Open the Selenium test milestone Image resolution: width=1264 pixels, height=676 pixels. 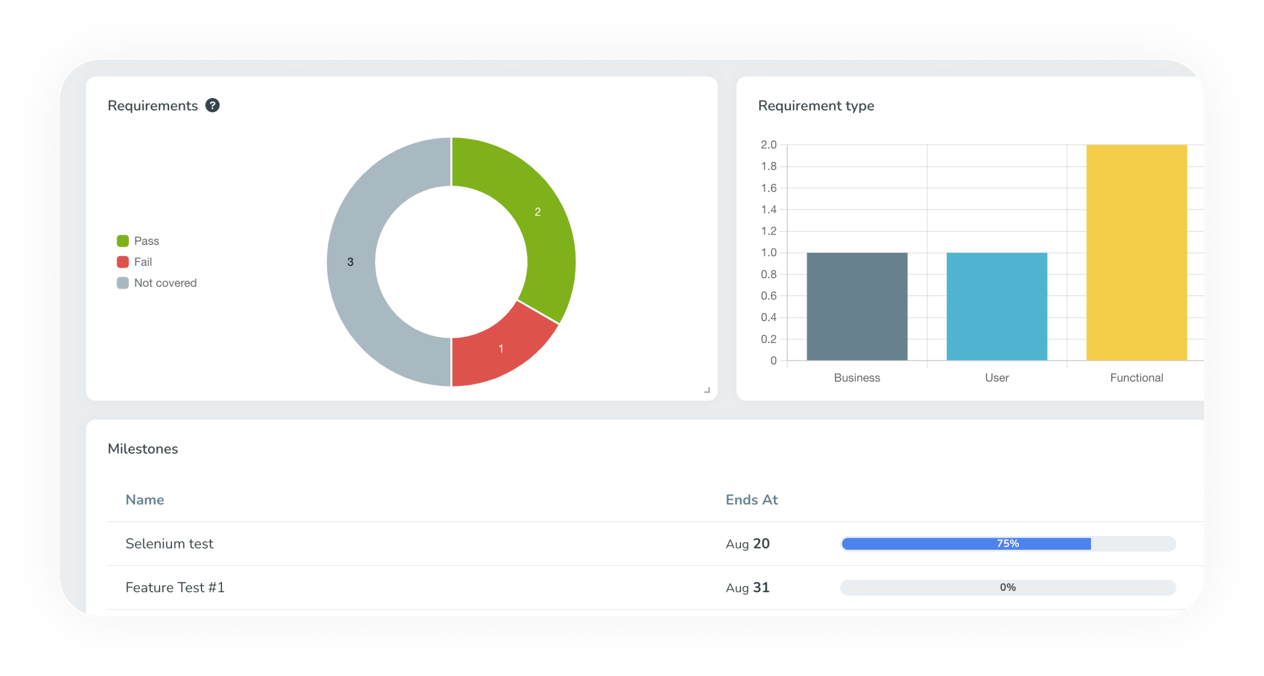169,543
